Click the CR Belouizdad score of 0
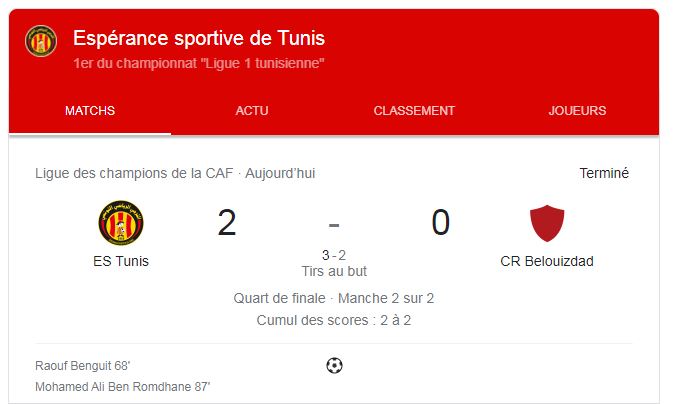This screenshot has width=674, height=404. pyautogui.click(x=440, y=223)
